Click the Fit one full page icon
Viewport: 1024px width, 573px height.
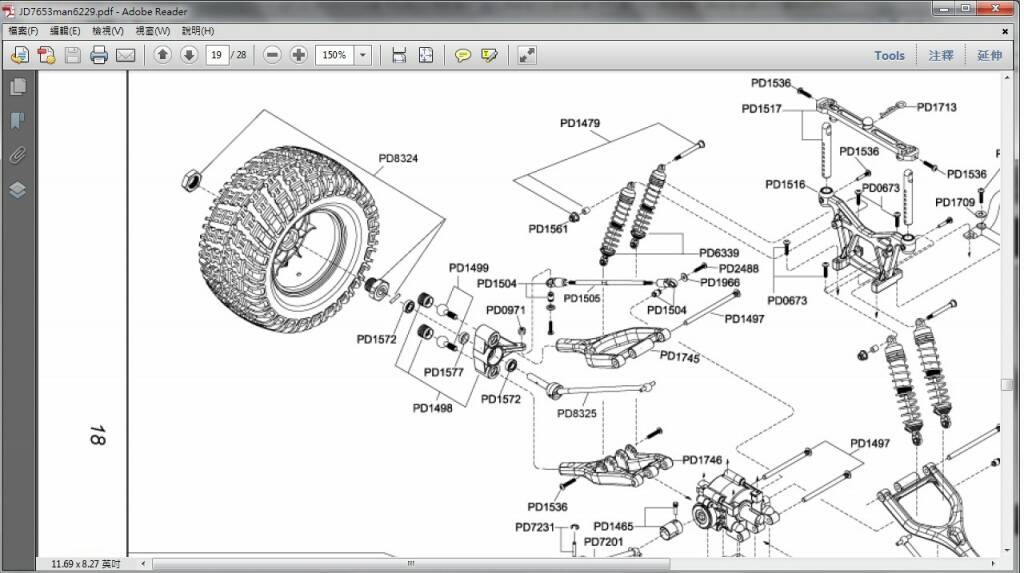click(x=426, y=56)
